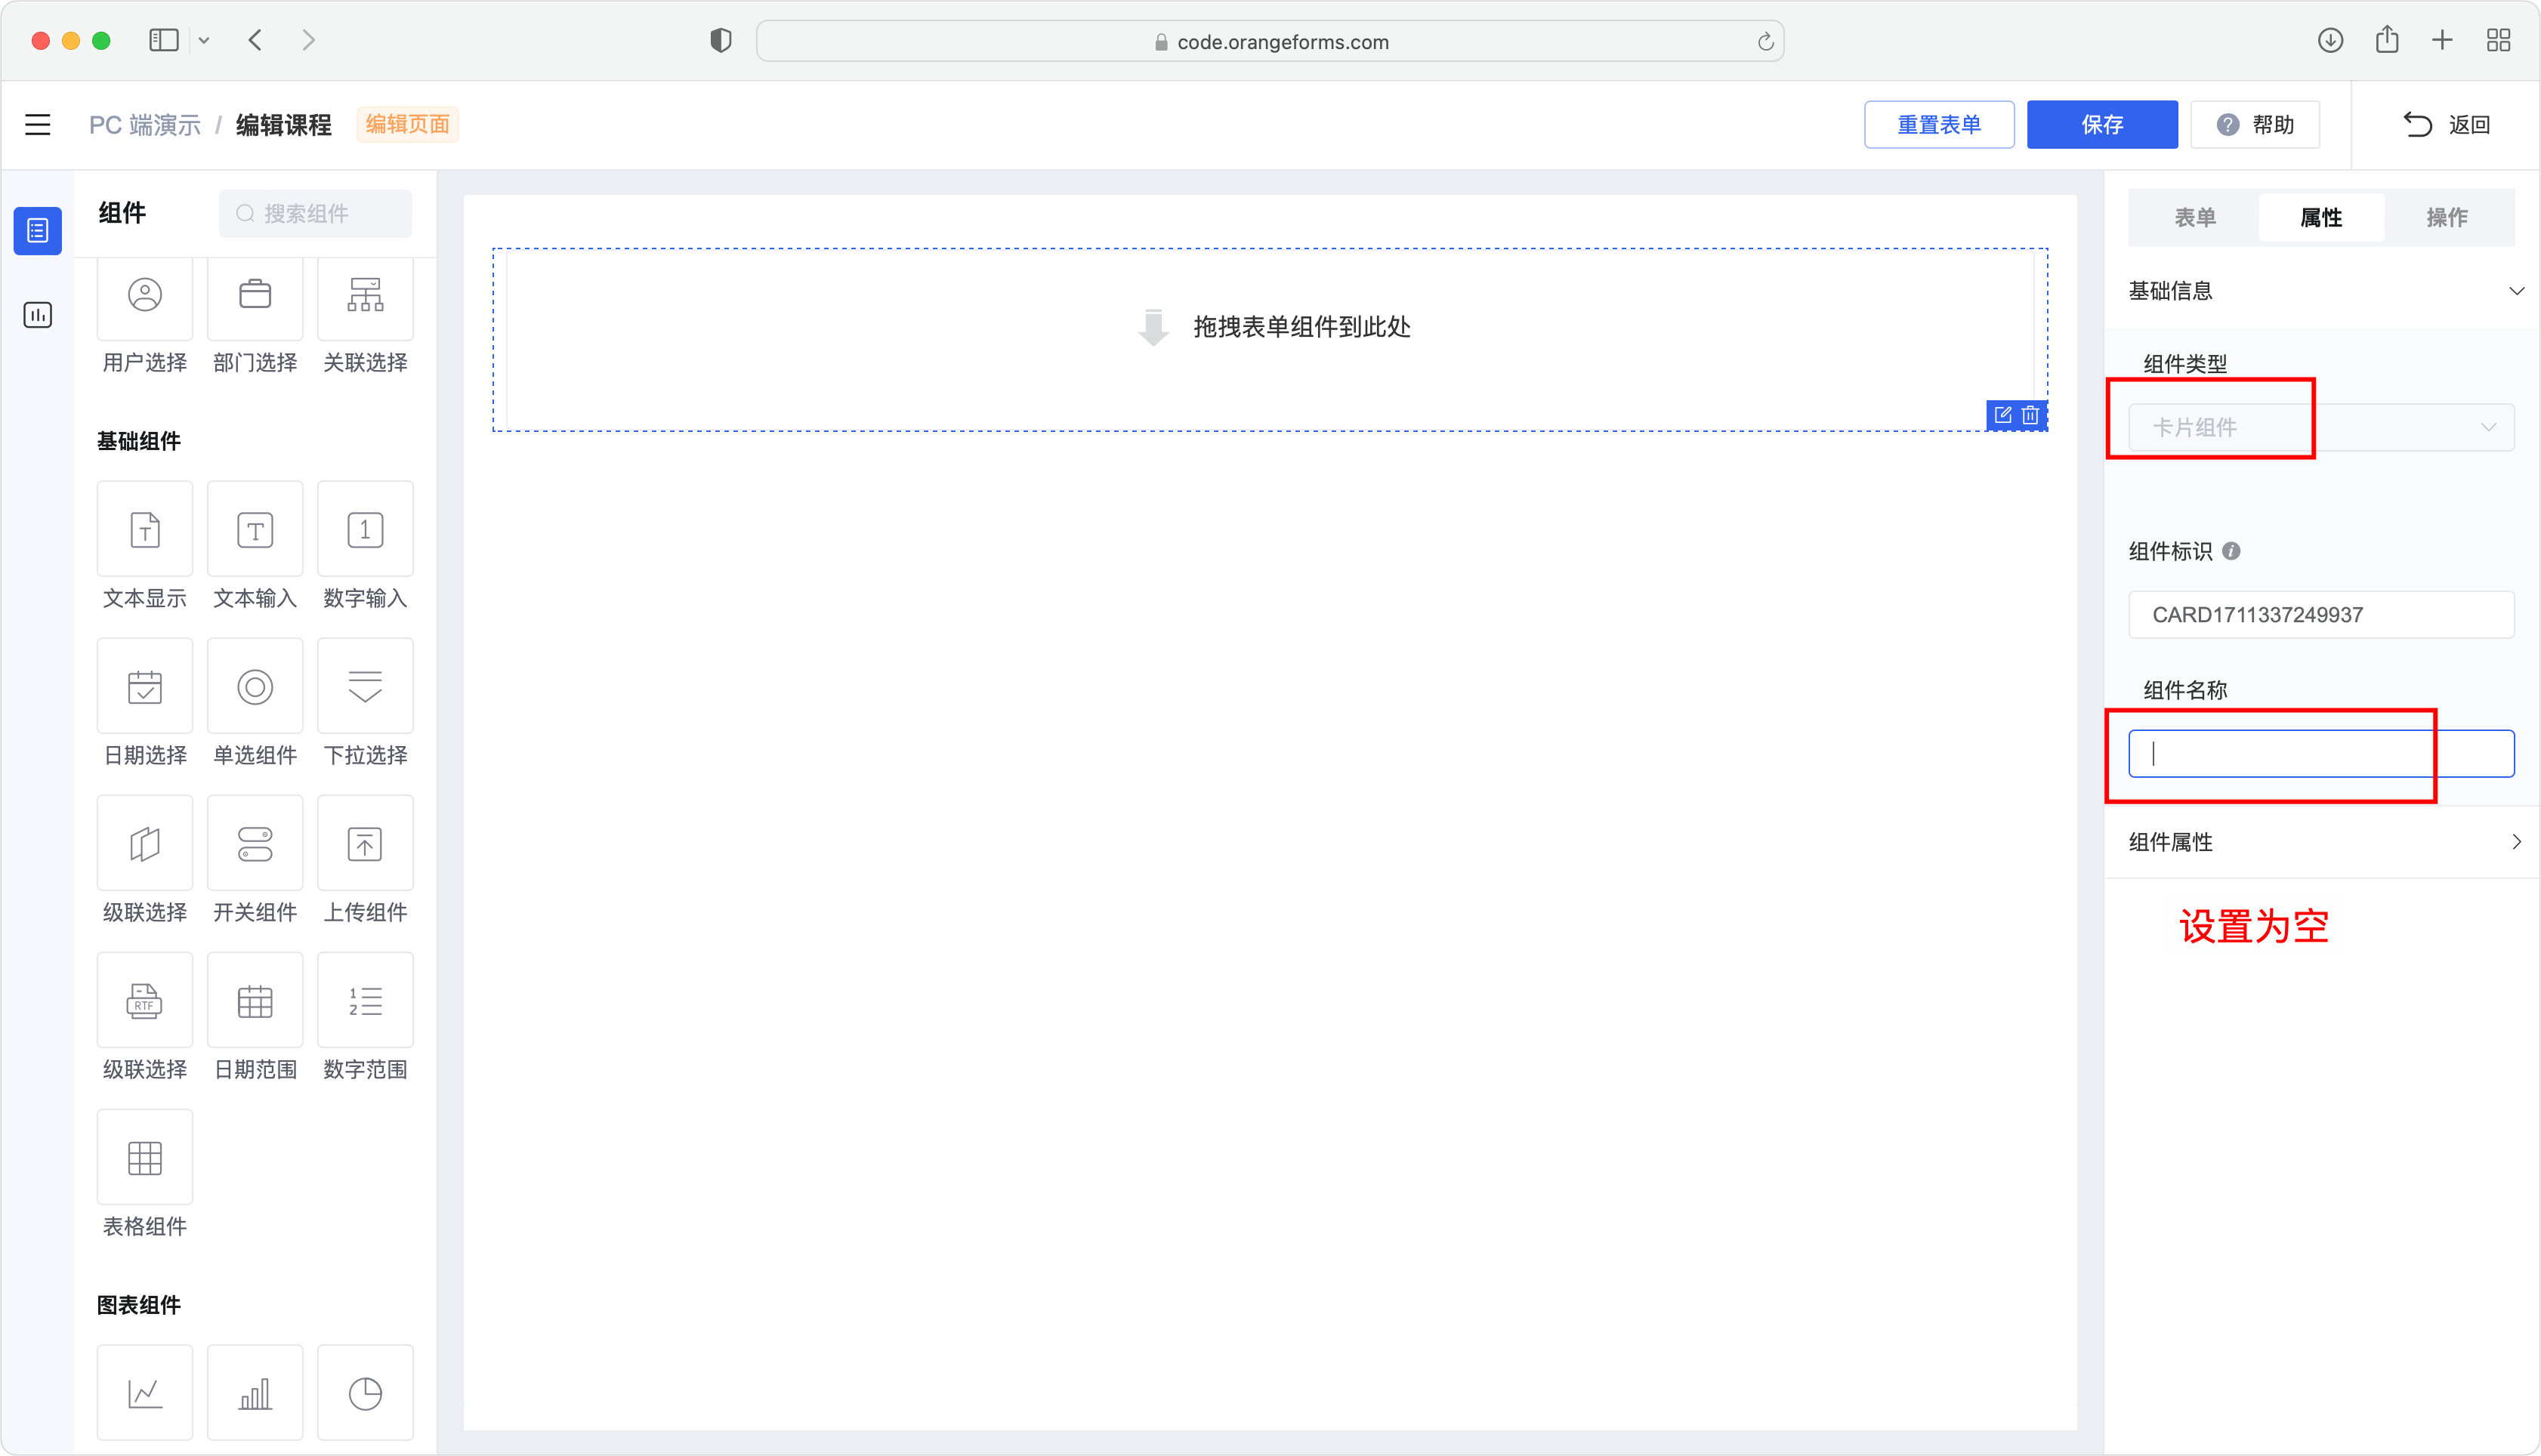Click the 保存 button
The width and height of the screenshot is (2541, 1456).
click(2102, 125)
